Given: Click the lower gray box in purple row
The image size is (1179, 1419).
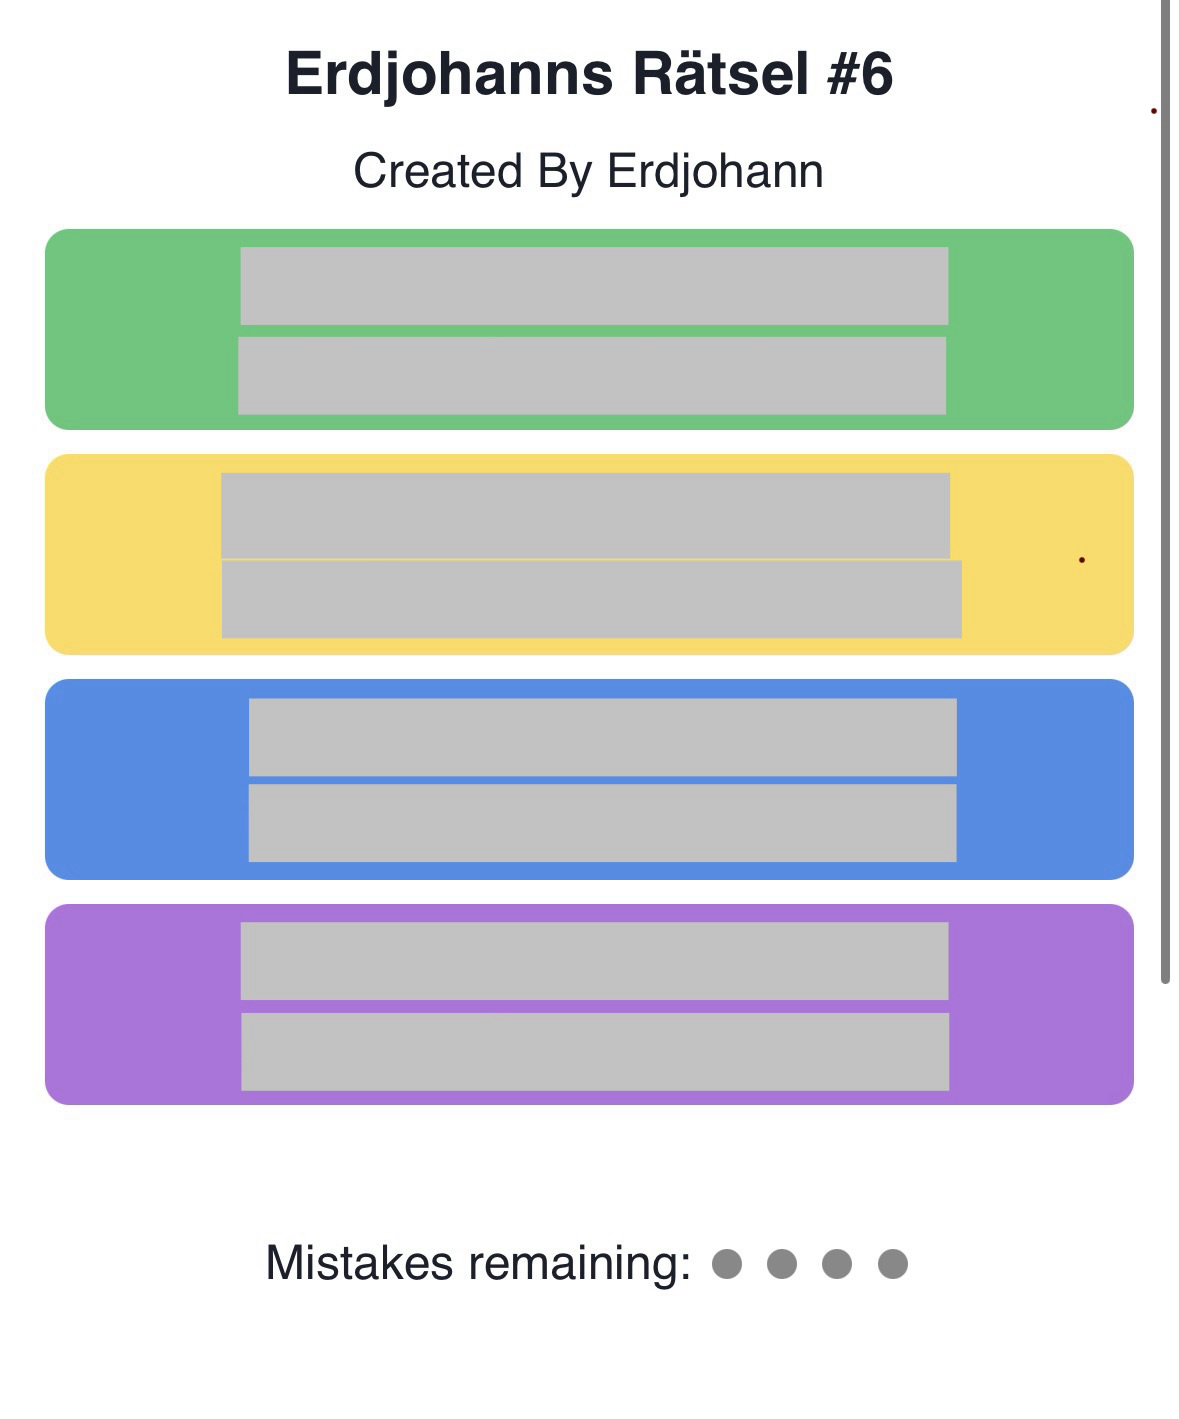Looking at the screenshot, I should (x=595, y=1051).
